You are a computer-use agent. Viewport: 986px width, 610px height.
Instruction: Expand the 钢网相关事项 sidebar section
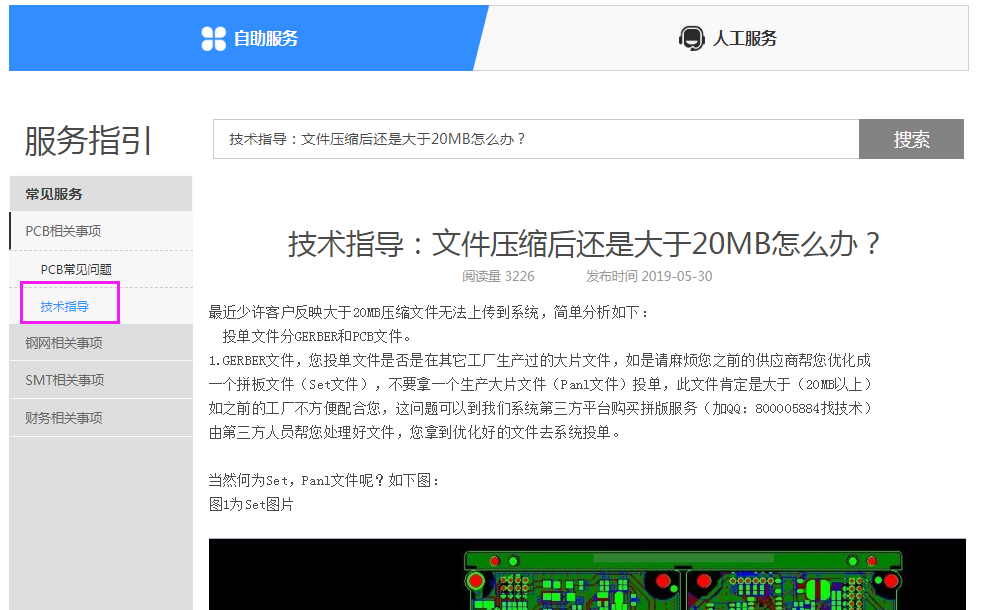click(x=63, y=343)
